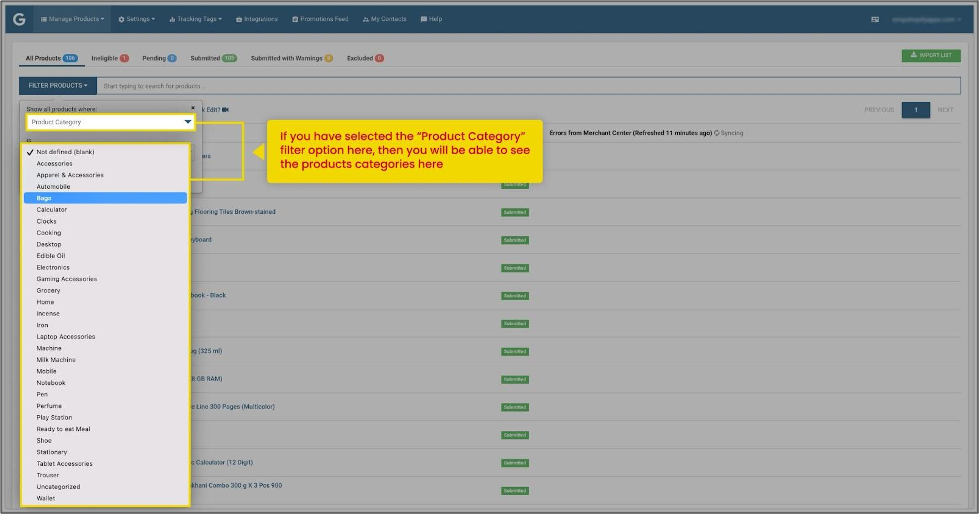Expand the Tracking Tags menu

pyautogui.click(x=195, y=19)
